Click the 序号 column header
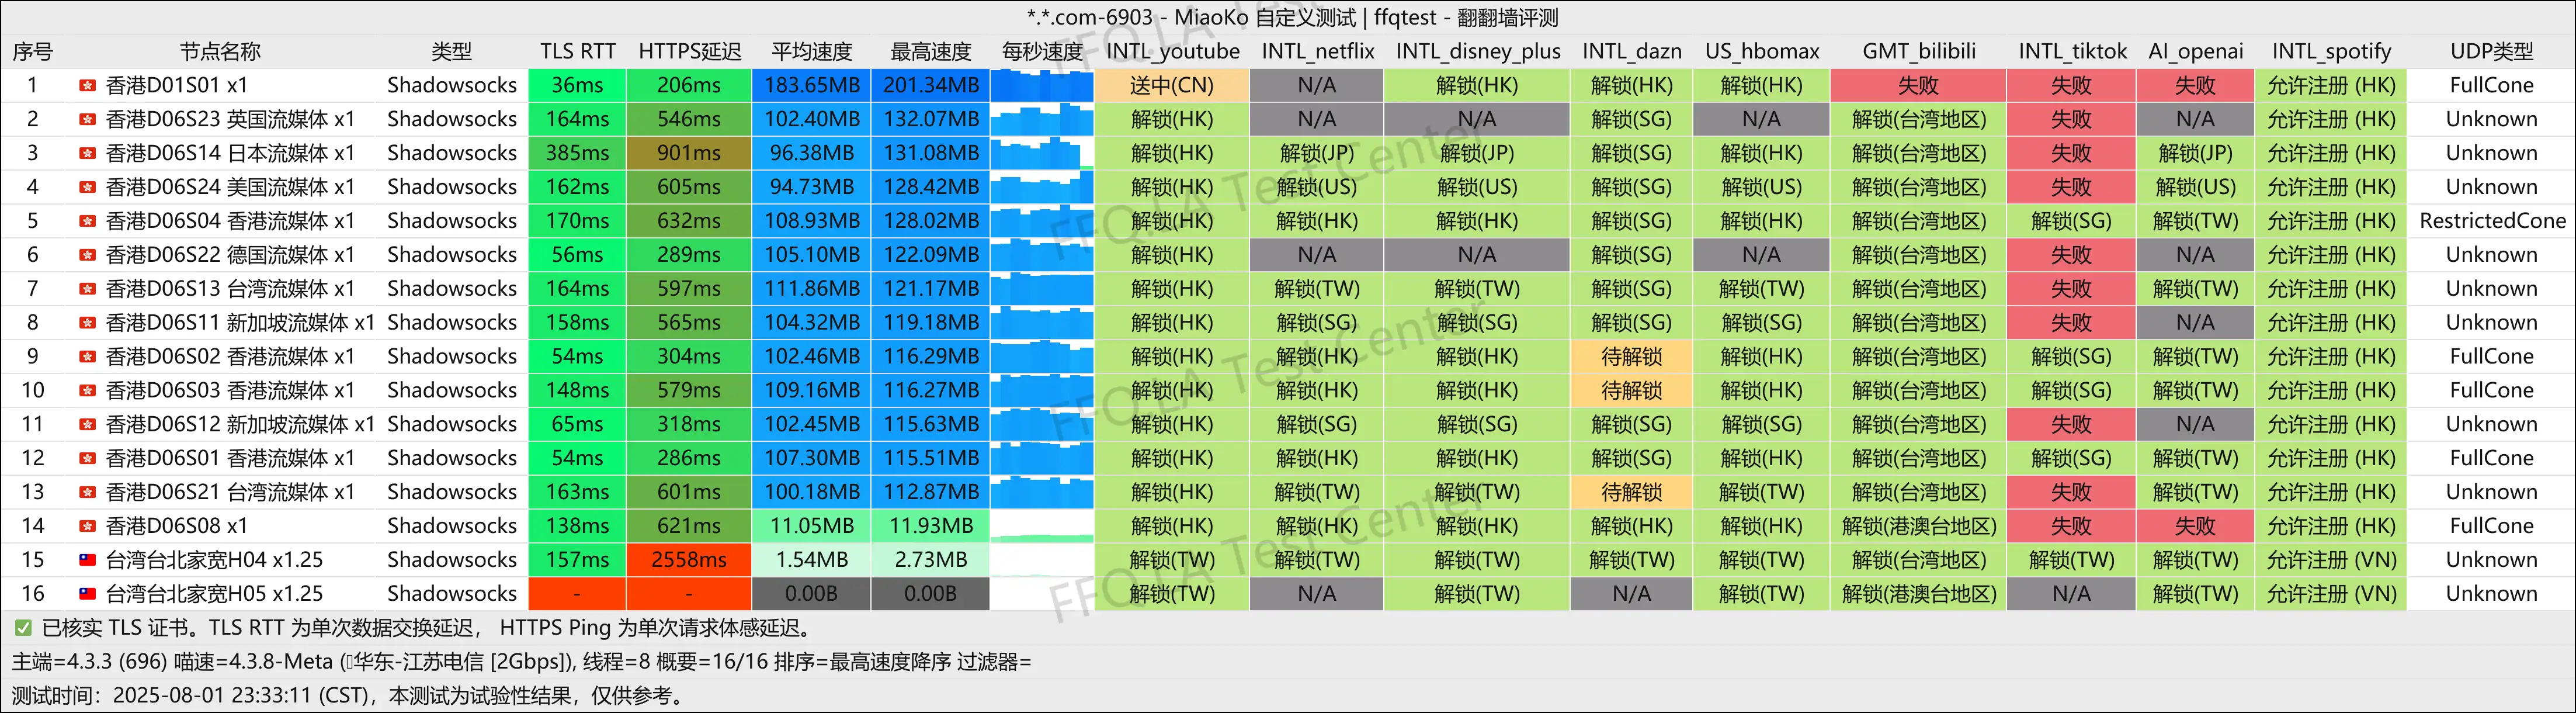This screenshot has height=713, width=2576. tap(33, 51)
